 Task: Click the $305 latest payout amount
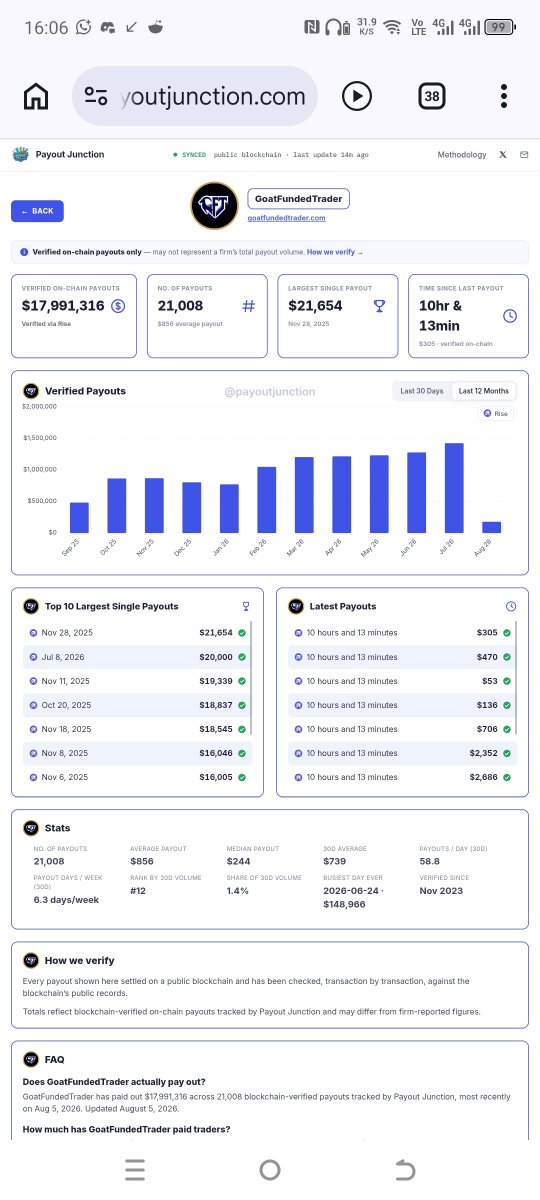pyautogui.click(x=487, y=633)
